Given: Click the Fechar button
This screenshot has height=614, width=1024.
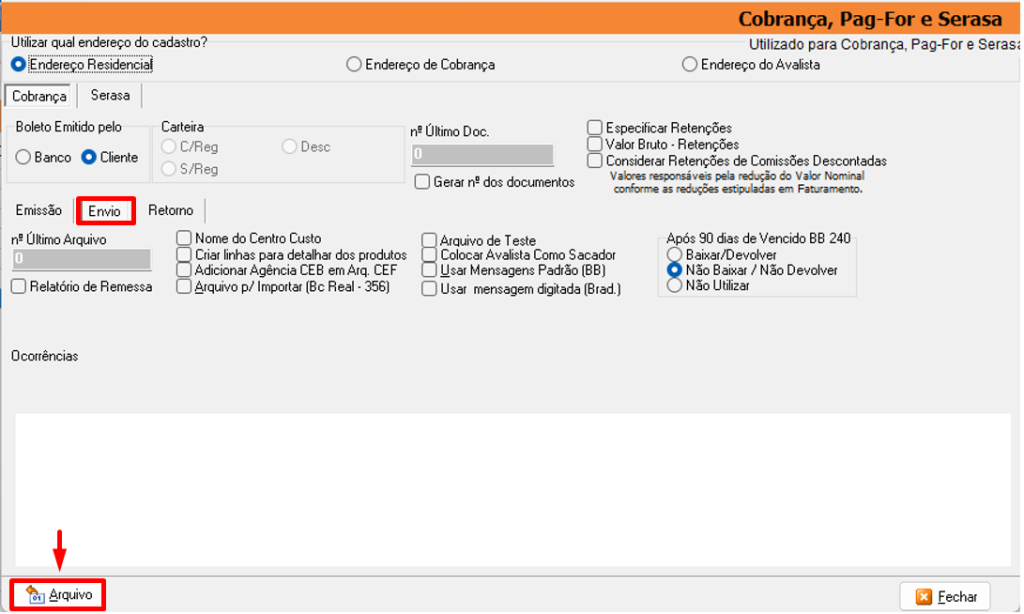Looking at the screenshot, I should [945, 596].
